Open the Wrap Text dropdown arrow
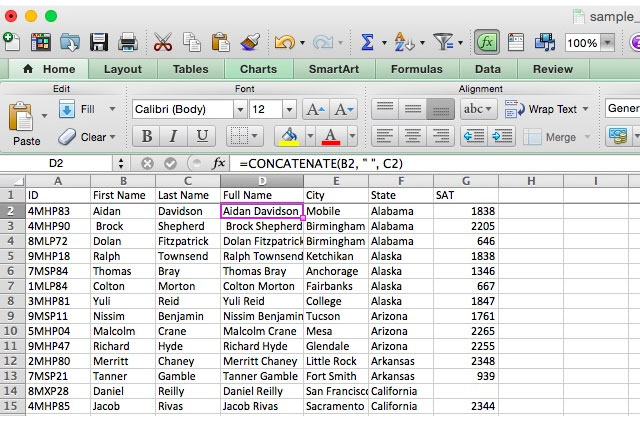 coord(585,109)
